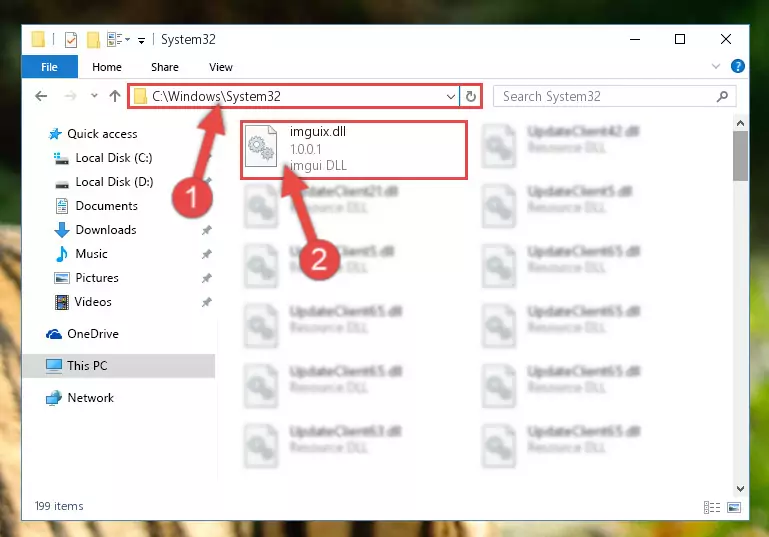Click the folder icon in title bar
769x537 pixels.
[38, 39]
